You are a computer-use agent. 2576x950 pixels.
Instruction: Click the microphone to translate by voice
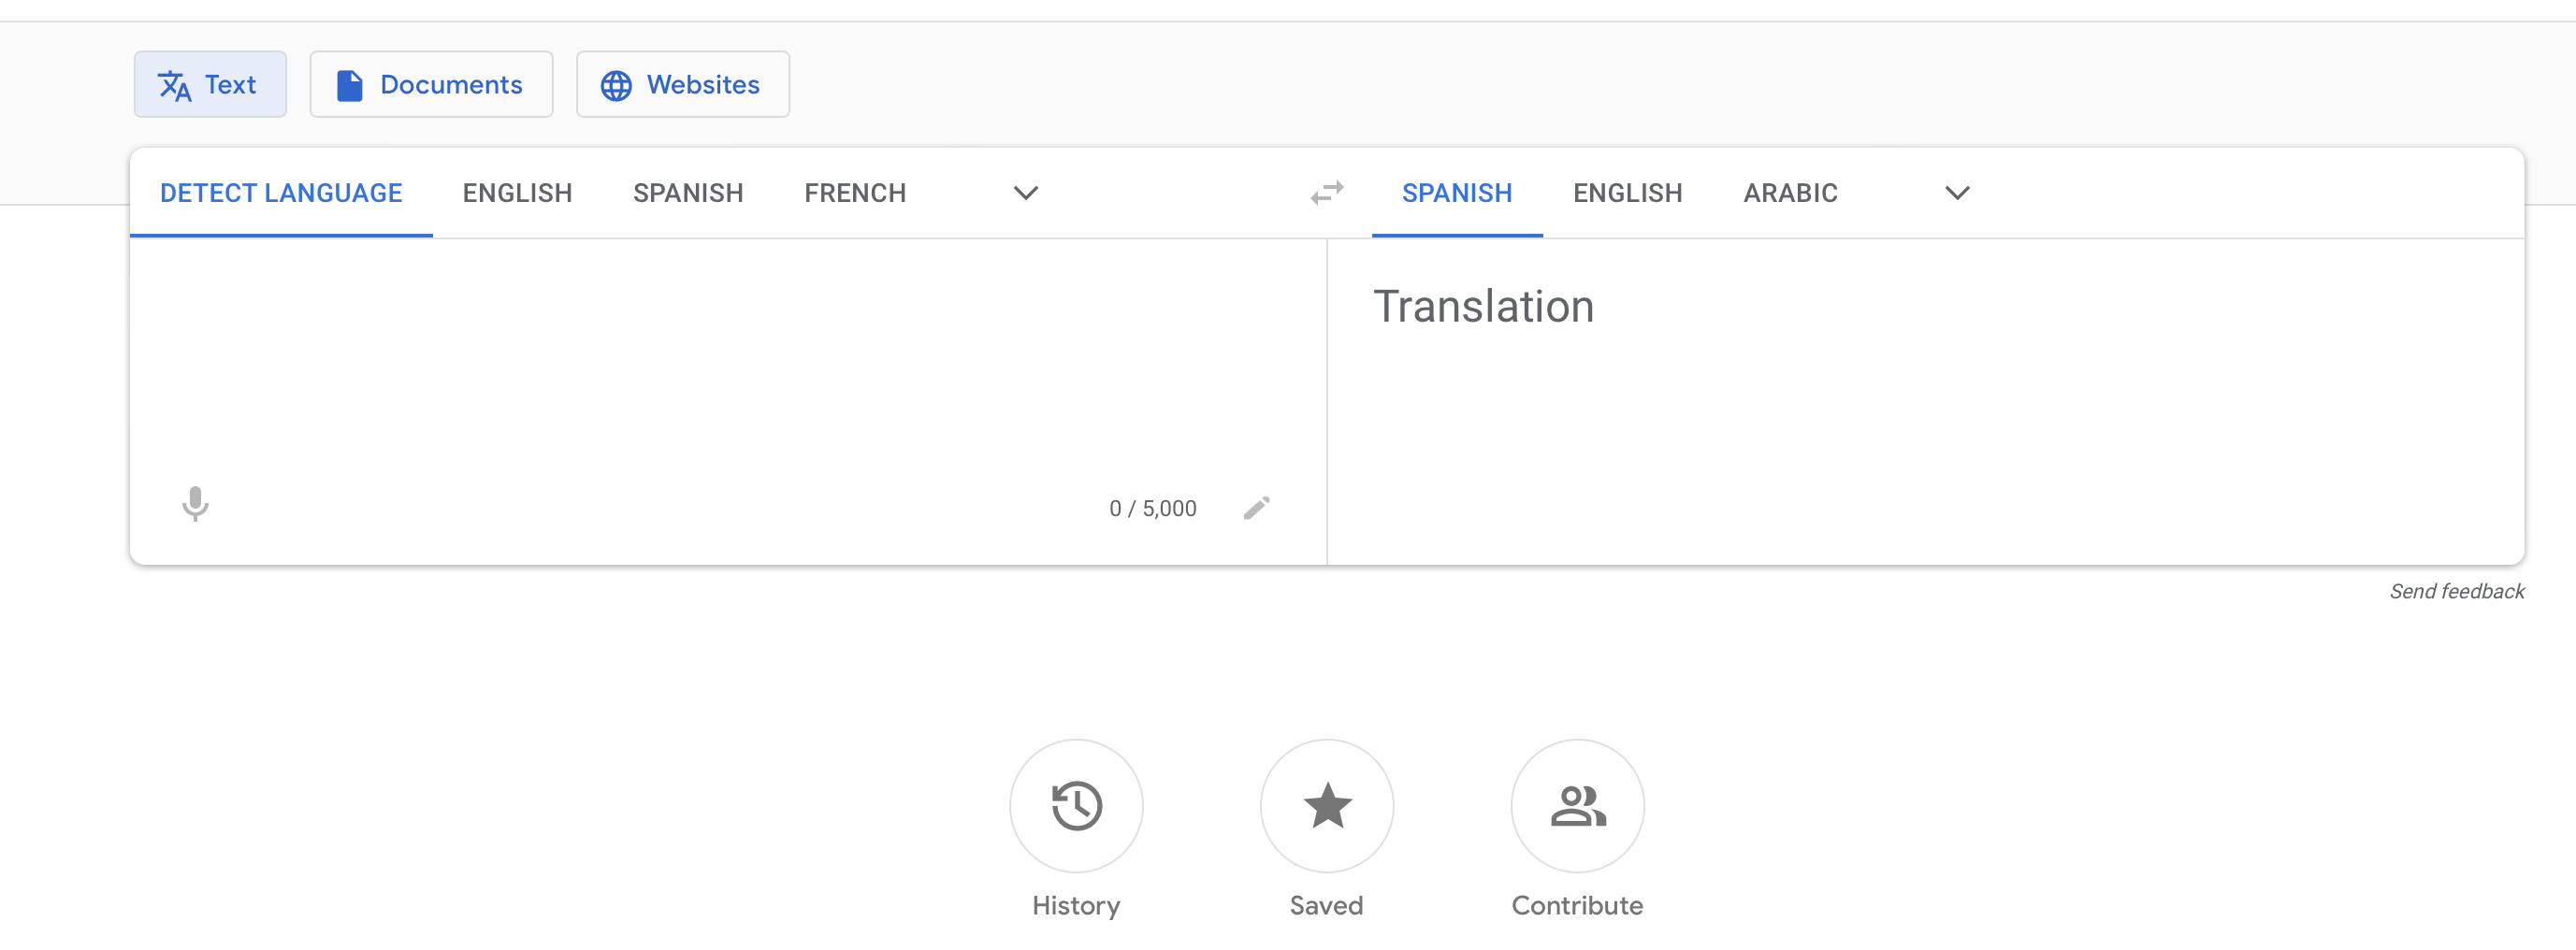(195, 505)
